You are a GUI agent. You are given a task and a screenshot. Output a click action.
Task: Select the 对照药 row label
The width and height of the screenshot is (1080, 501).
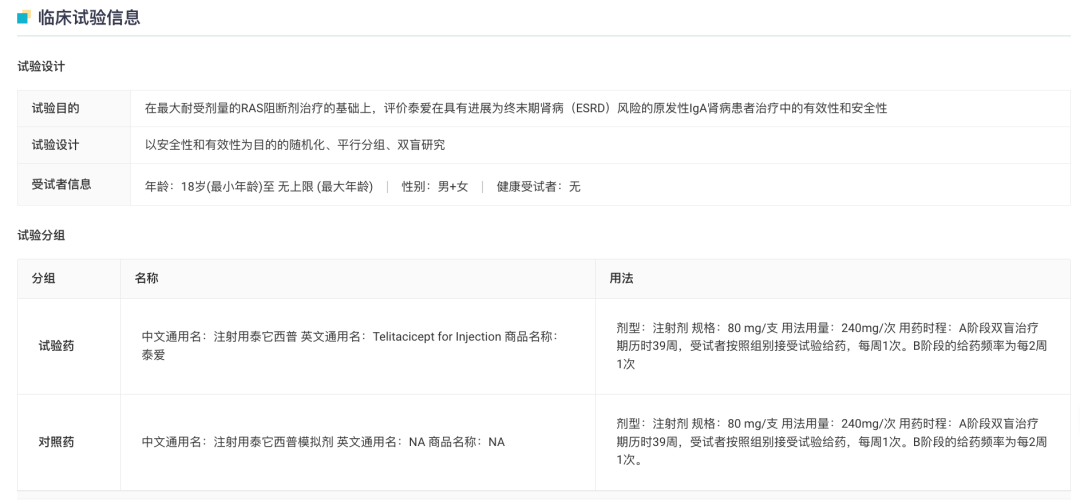pyautogui.click(x=56, y=441)
